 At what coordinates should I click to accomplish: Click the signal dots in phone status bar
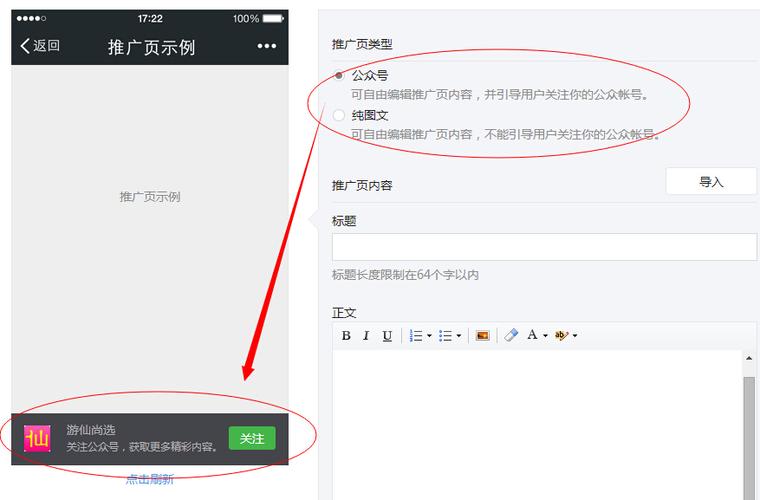(x=31, y=18)
